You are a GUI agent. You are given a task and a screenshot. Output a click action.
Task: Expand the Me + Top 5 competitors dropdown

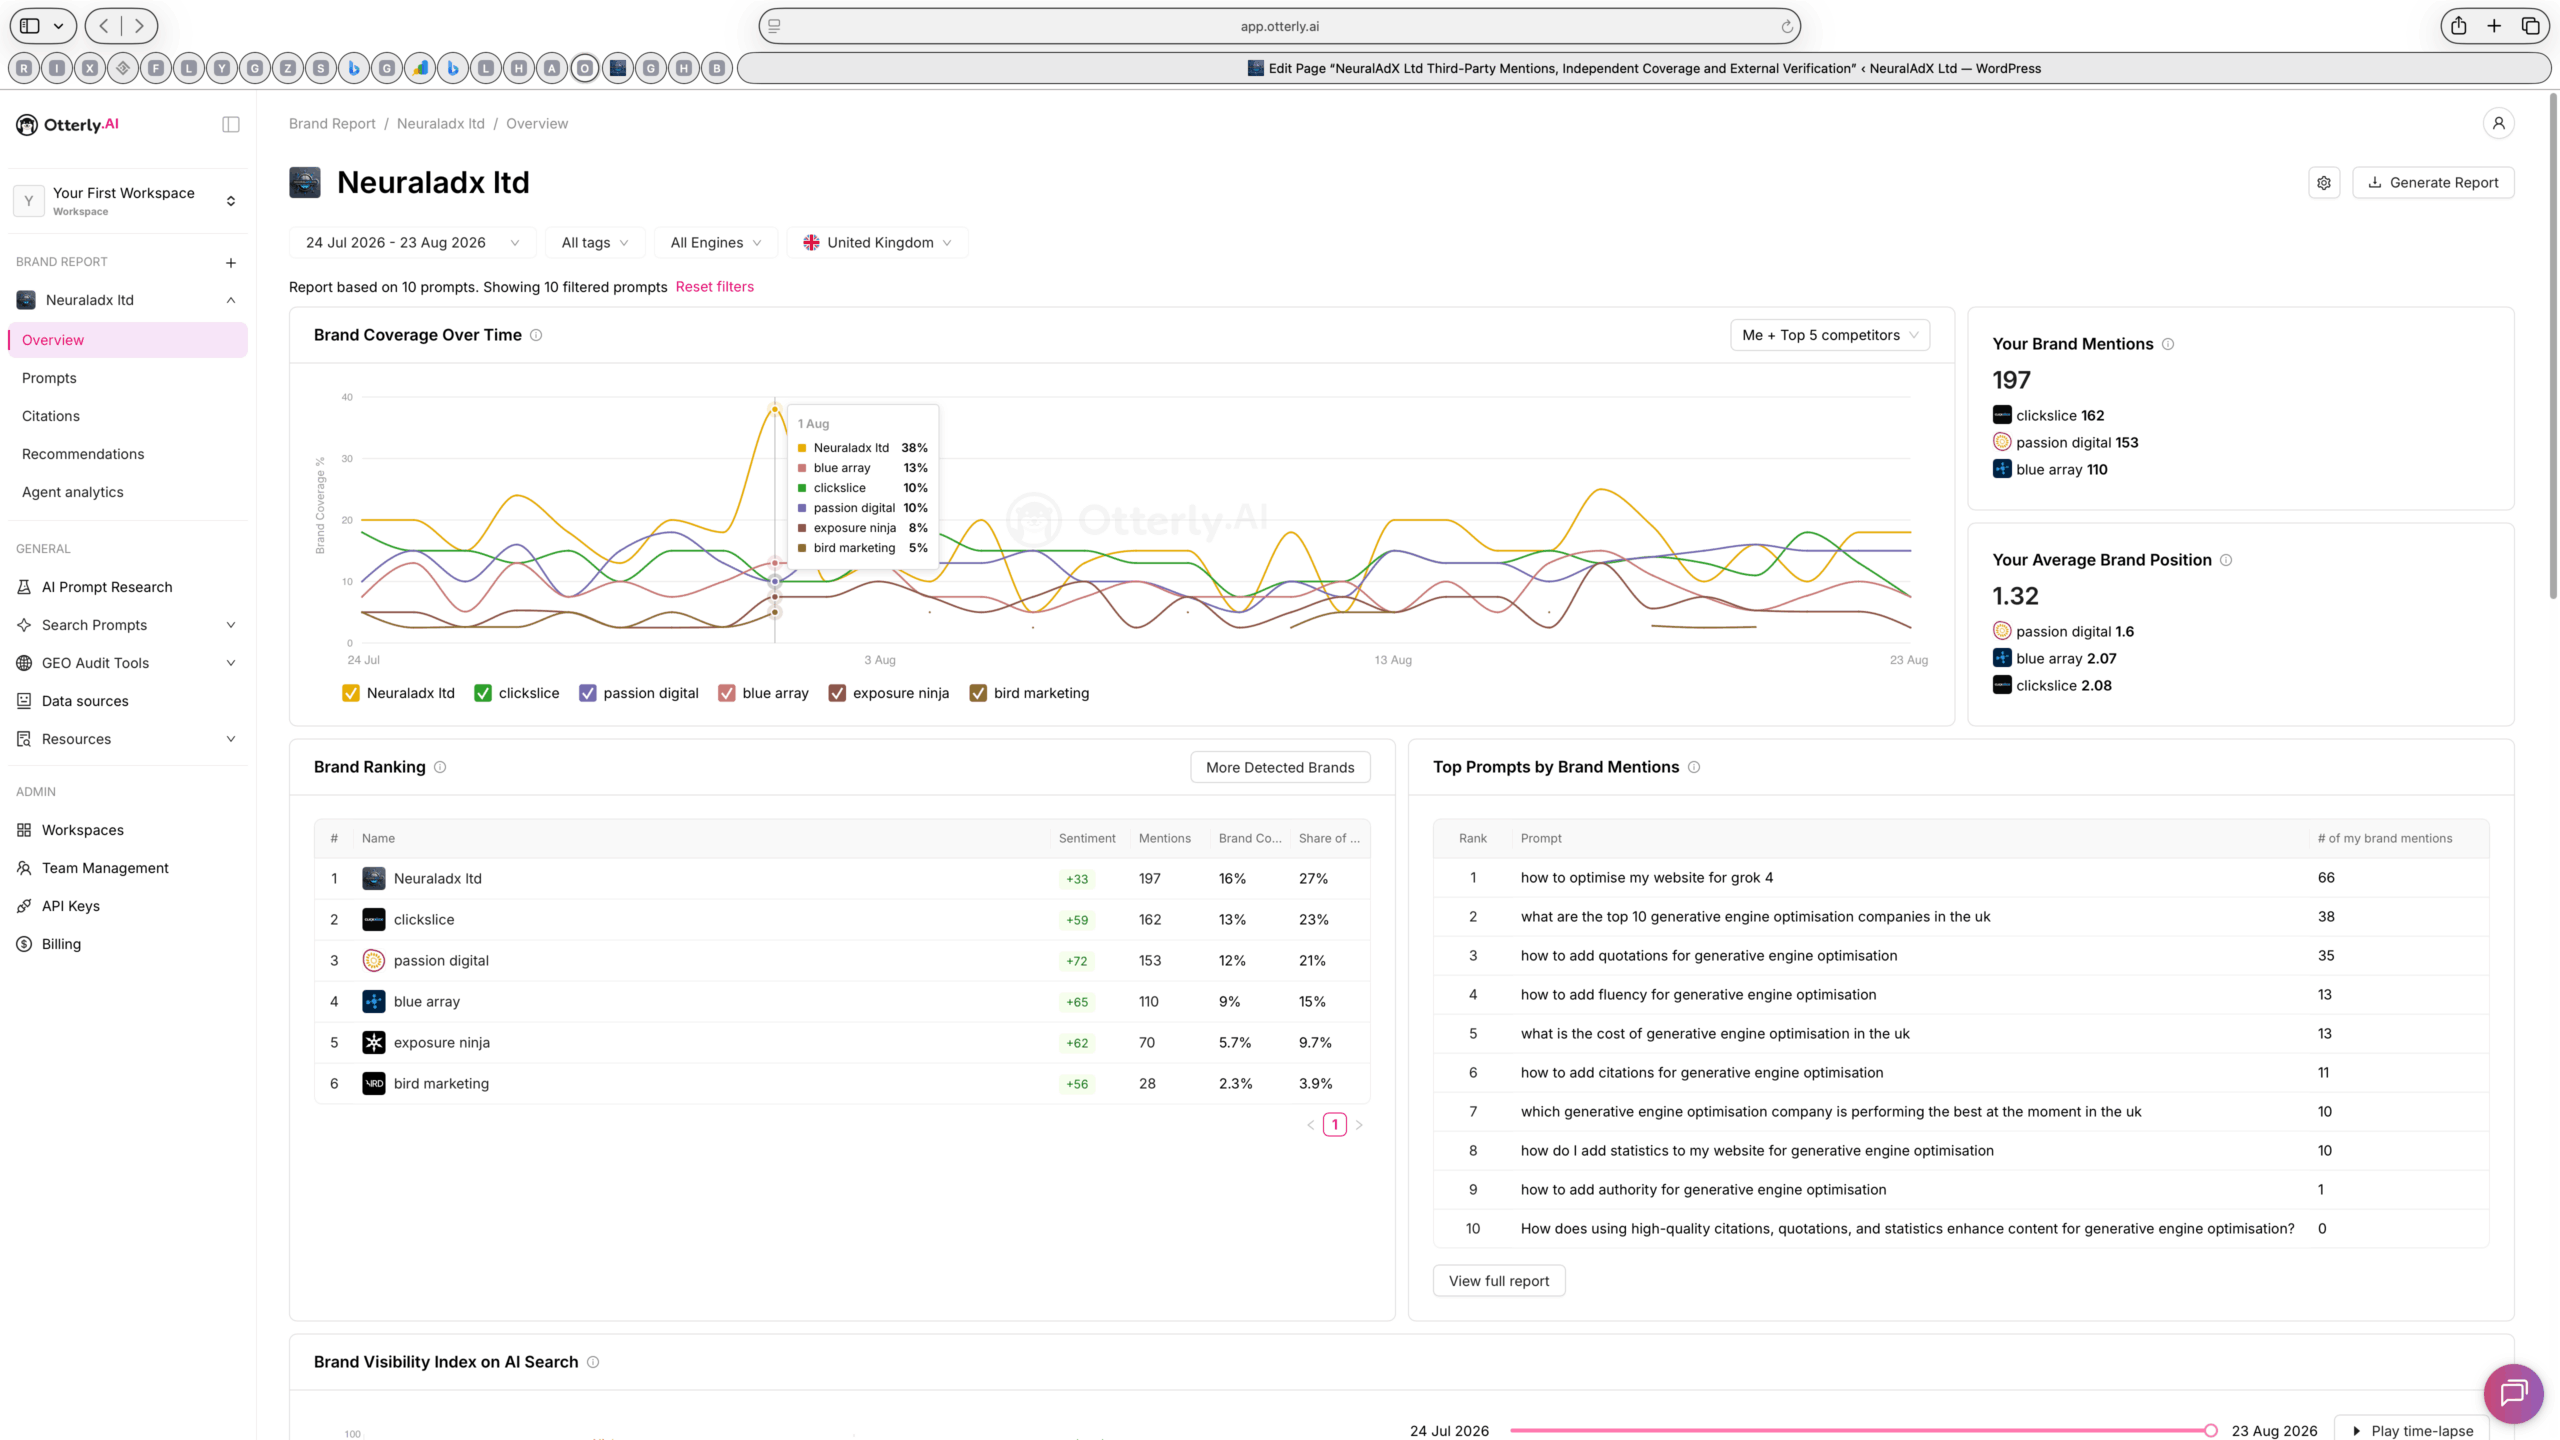[x=1830, y=335]
